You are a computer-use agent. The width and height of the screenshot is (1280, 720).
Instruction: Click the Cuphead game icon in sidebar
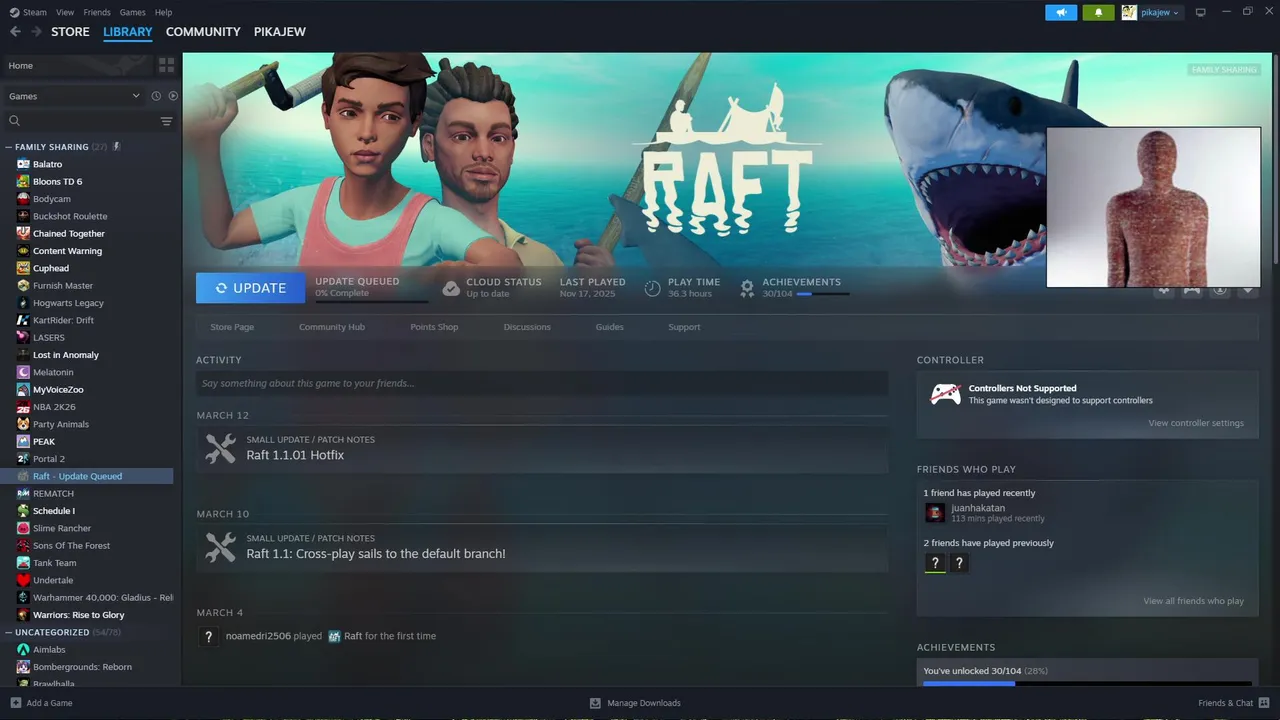click(x=23, y=268)
